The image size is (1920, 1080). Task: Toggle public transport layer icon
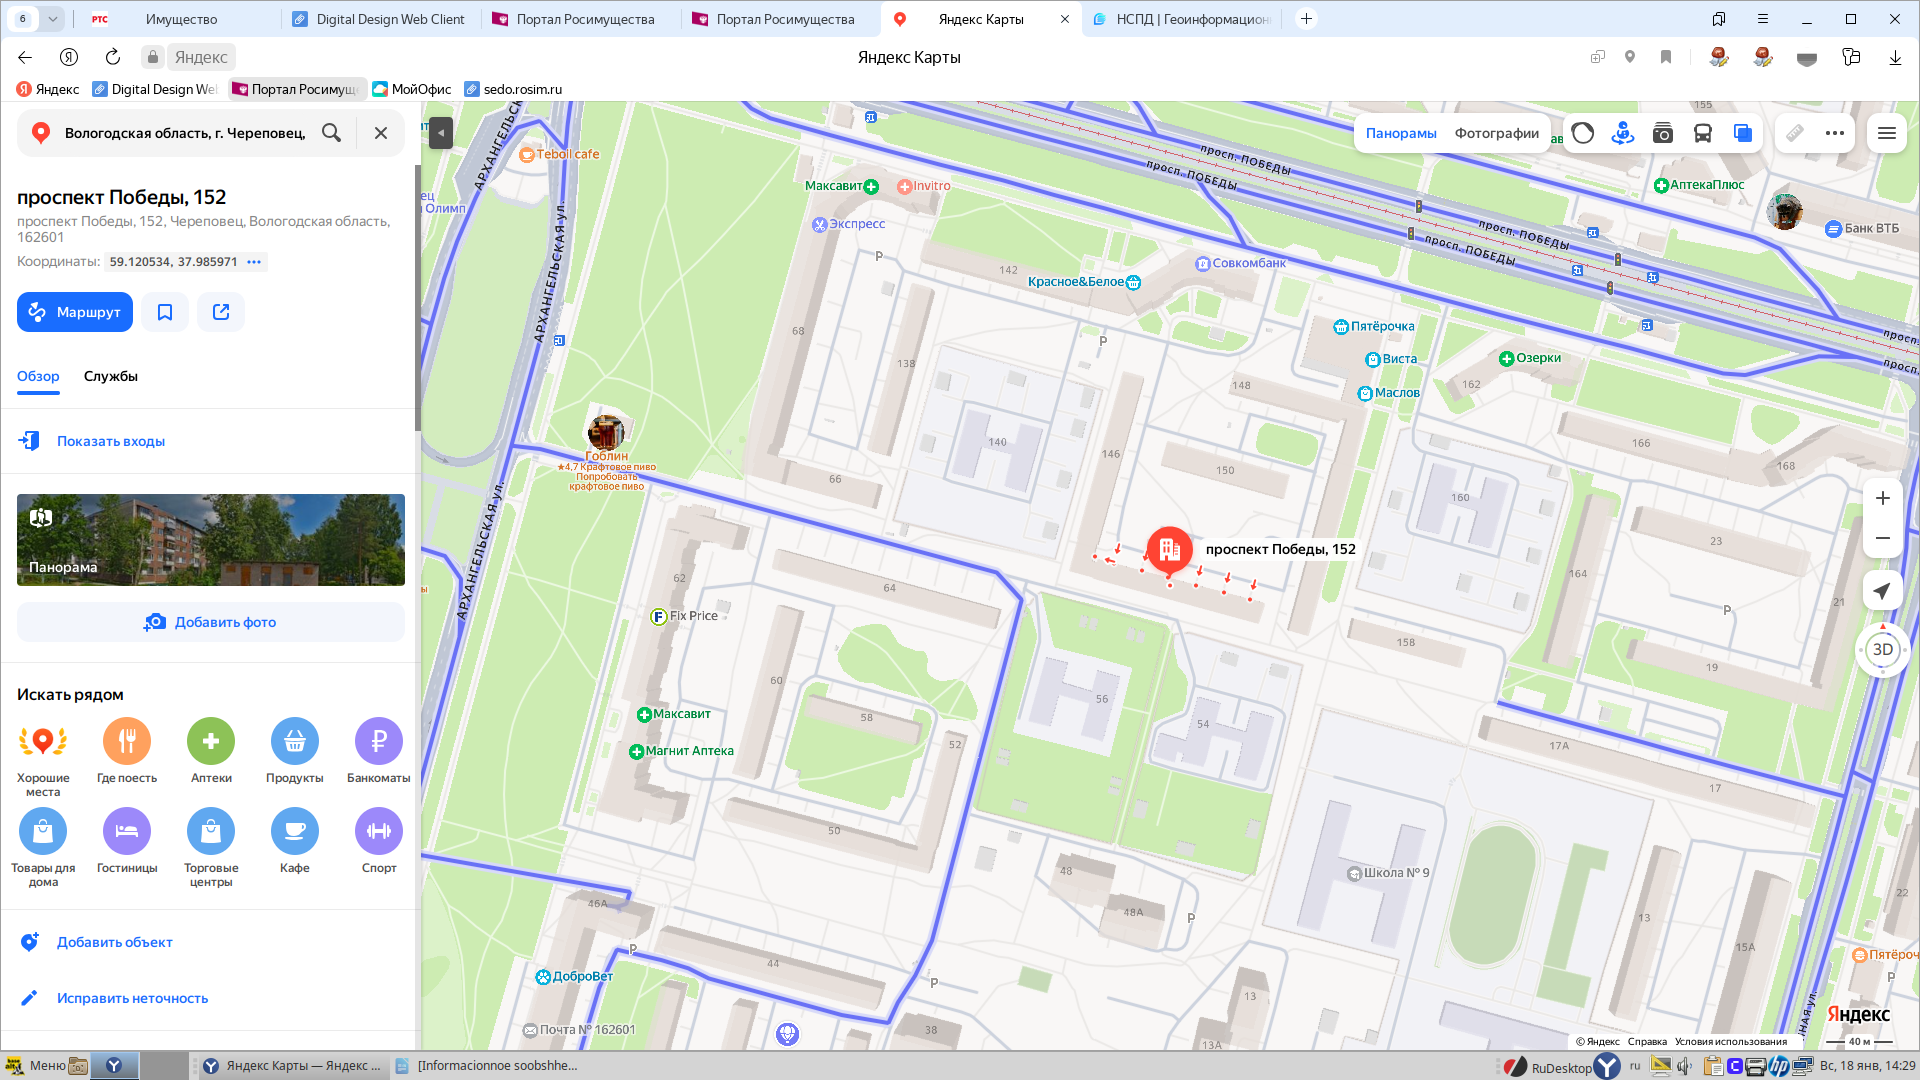click(1702, 133)
